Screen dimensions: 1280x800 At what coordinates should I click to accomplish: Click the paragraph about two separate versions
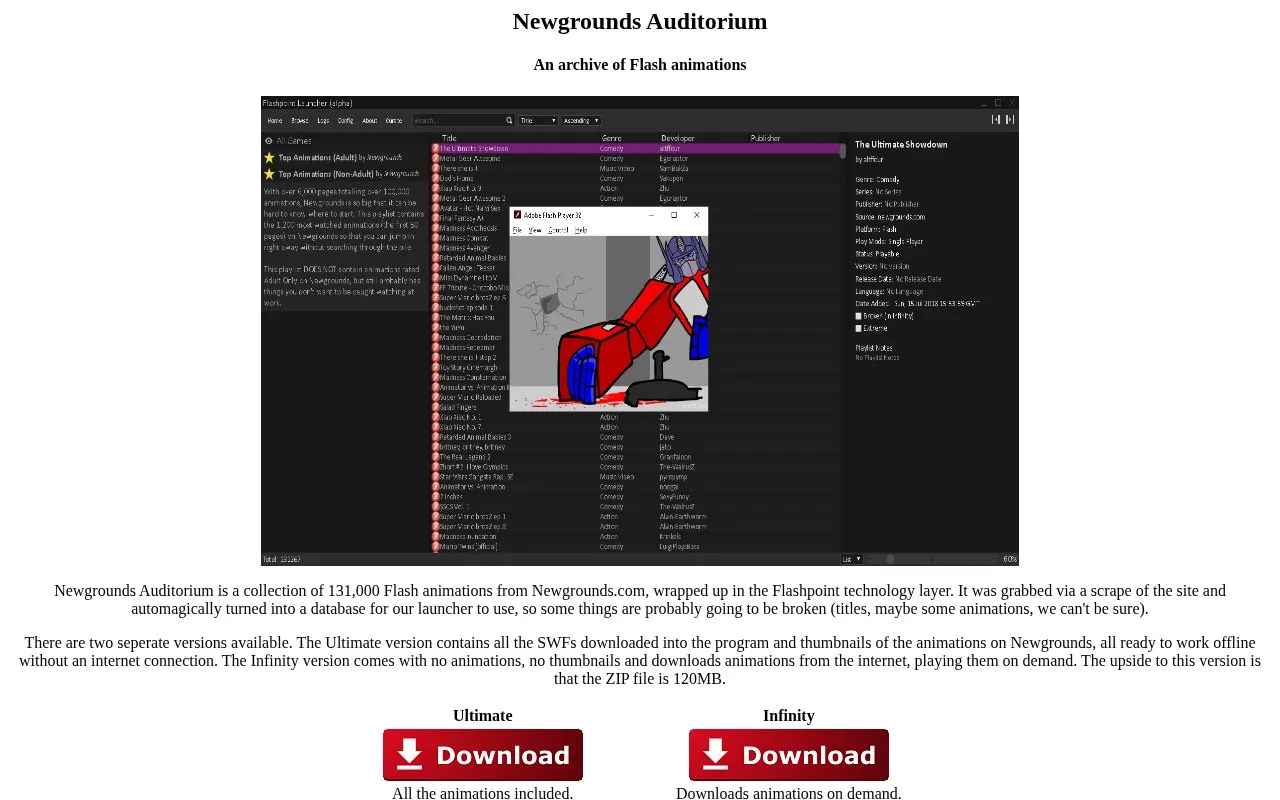point(640,661)
